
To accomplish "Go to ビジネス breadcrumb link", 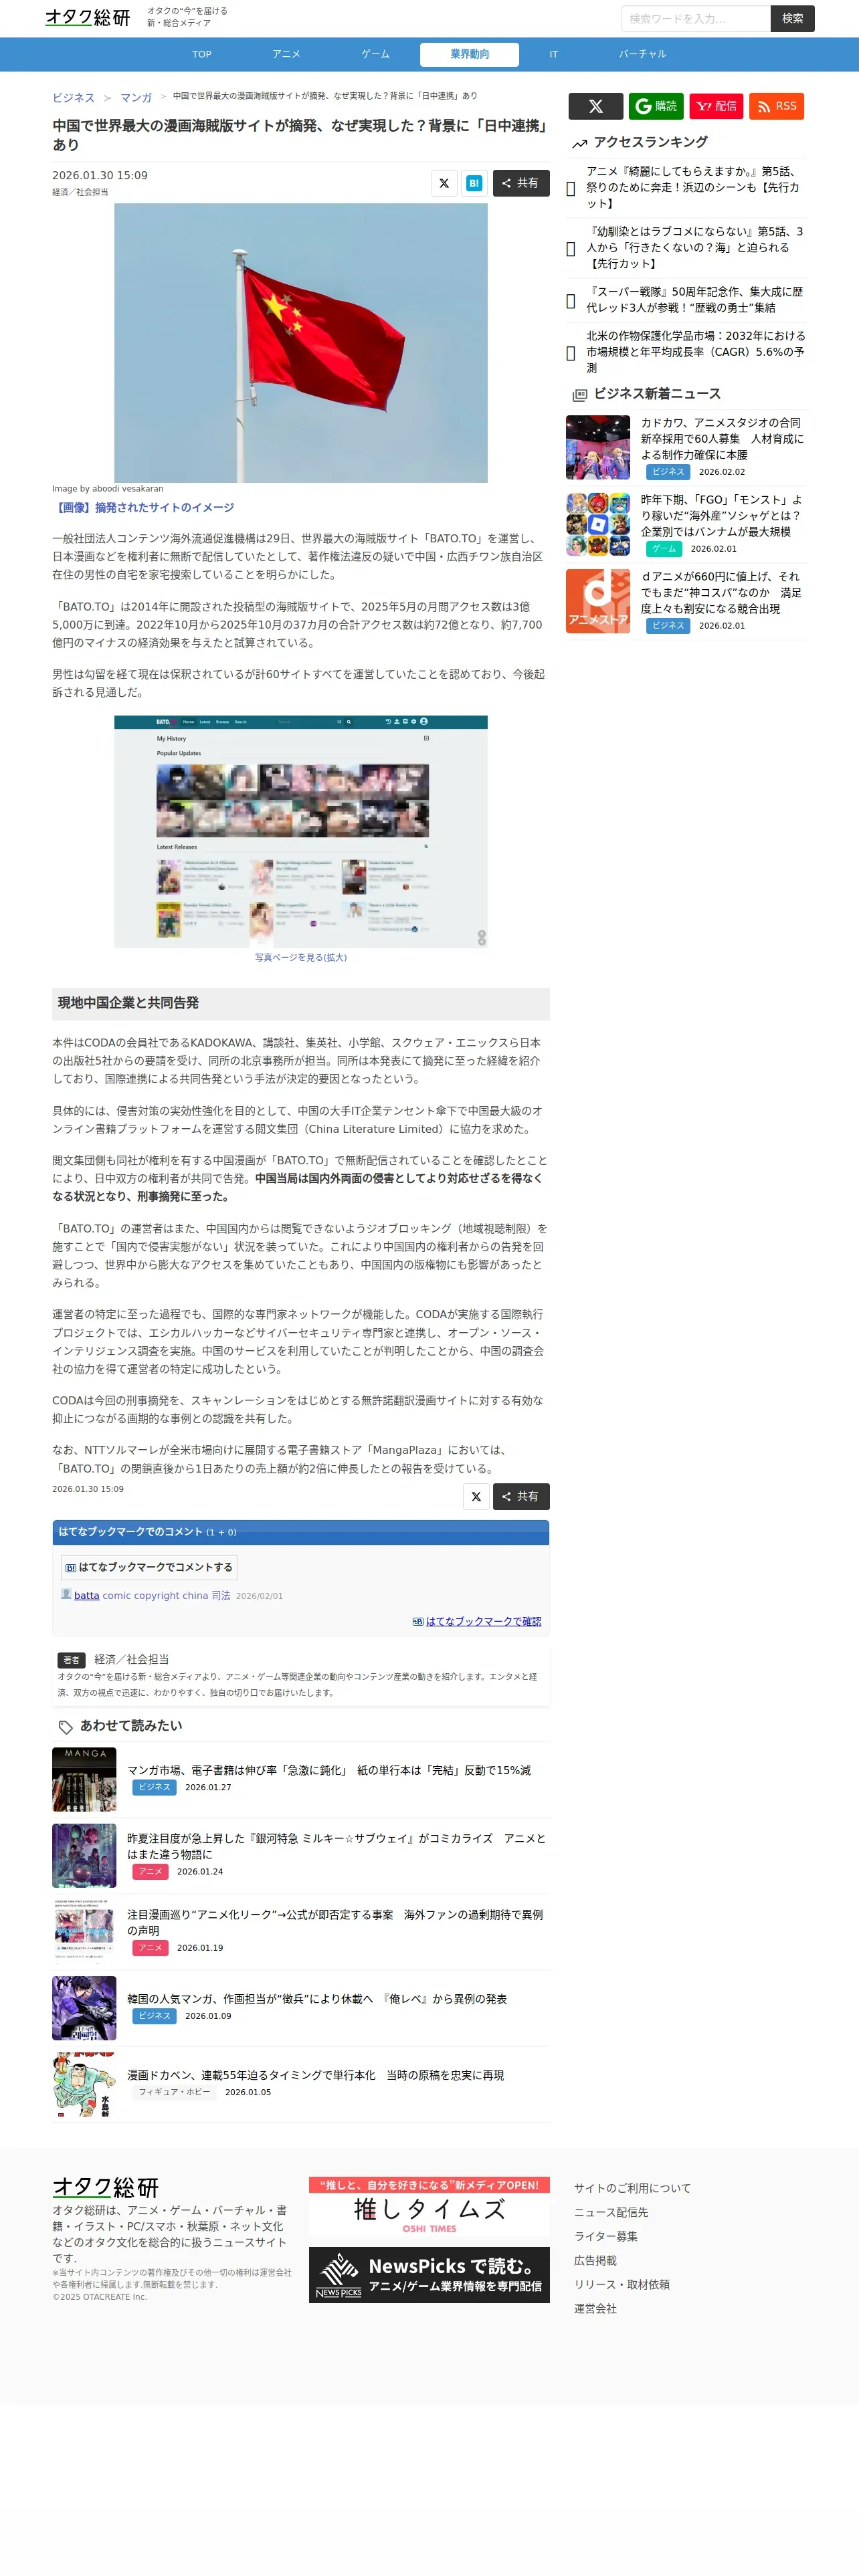I will tap(73, 98).
